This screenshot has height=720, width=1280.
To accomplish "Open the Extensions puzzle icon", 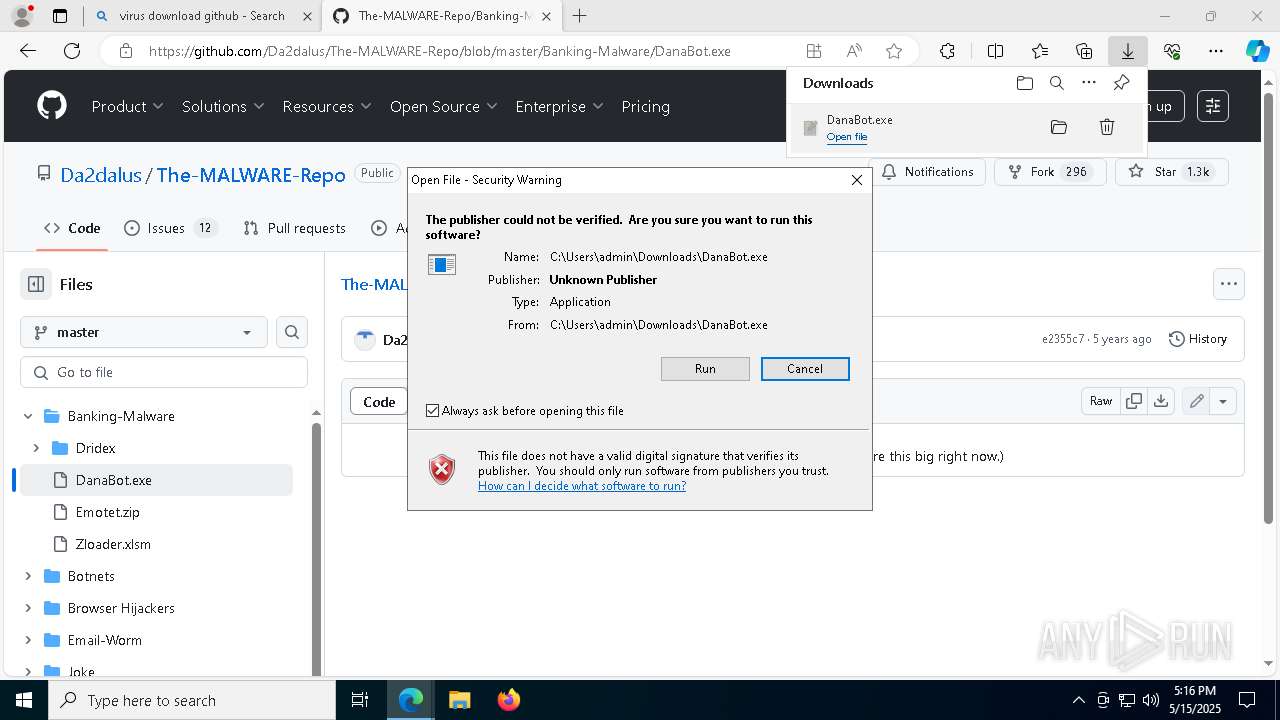I will click(947, 51).
